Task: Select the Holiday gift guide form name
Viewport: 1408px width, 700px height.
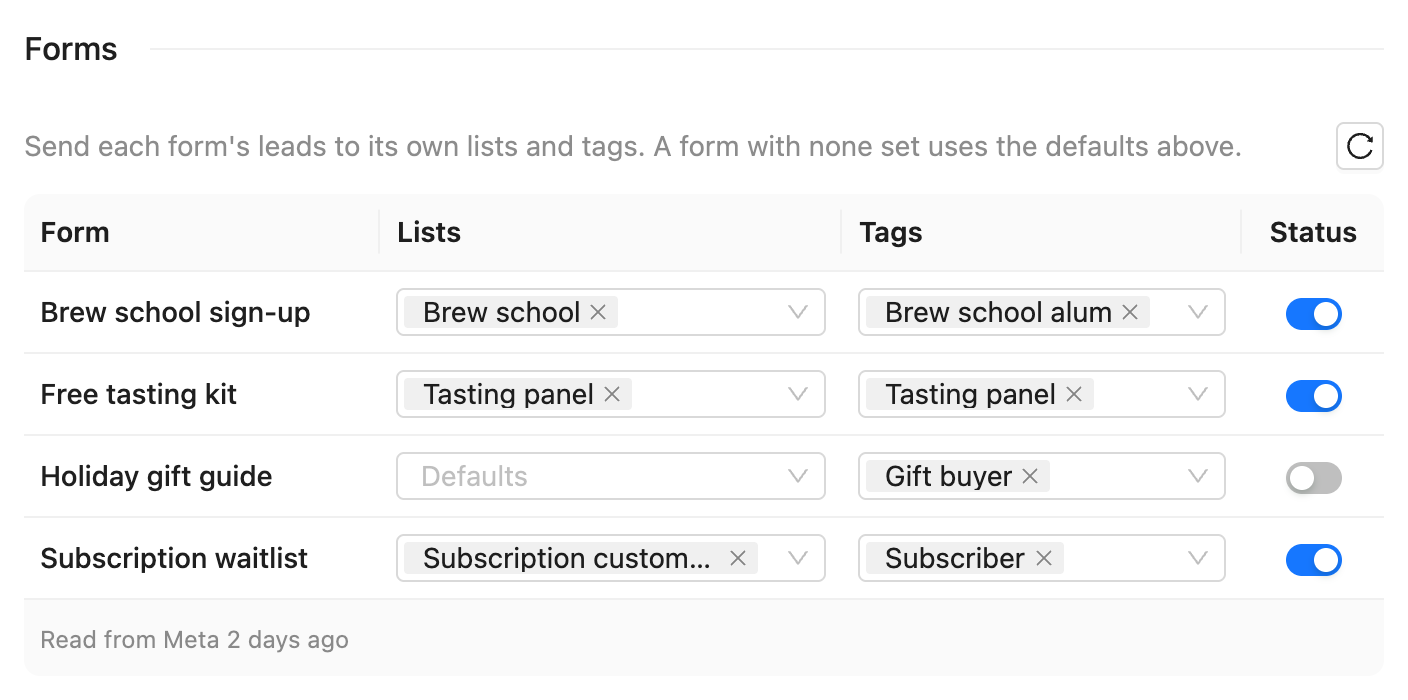Action: [x=156, y=477]
